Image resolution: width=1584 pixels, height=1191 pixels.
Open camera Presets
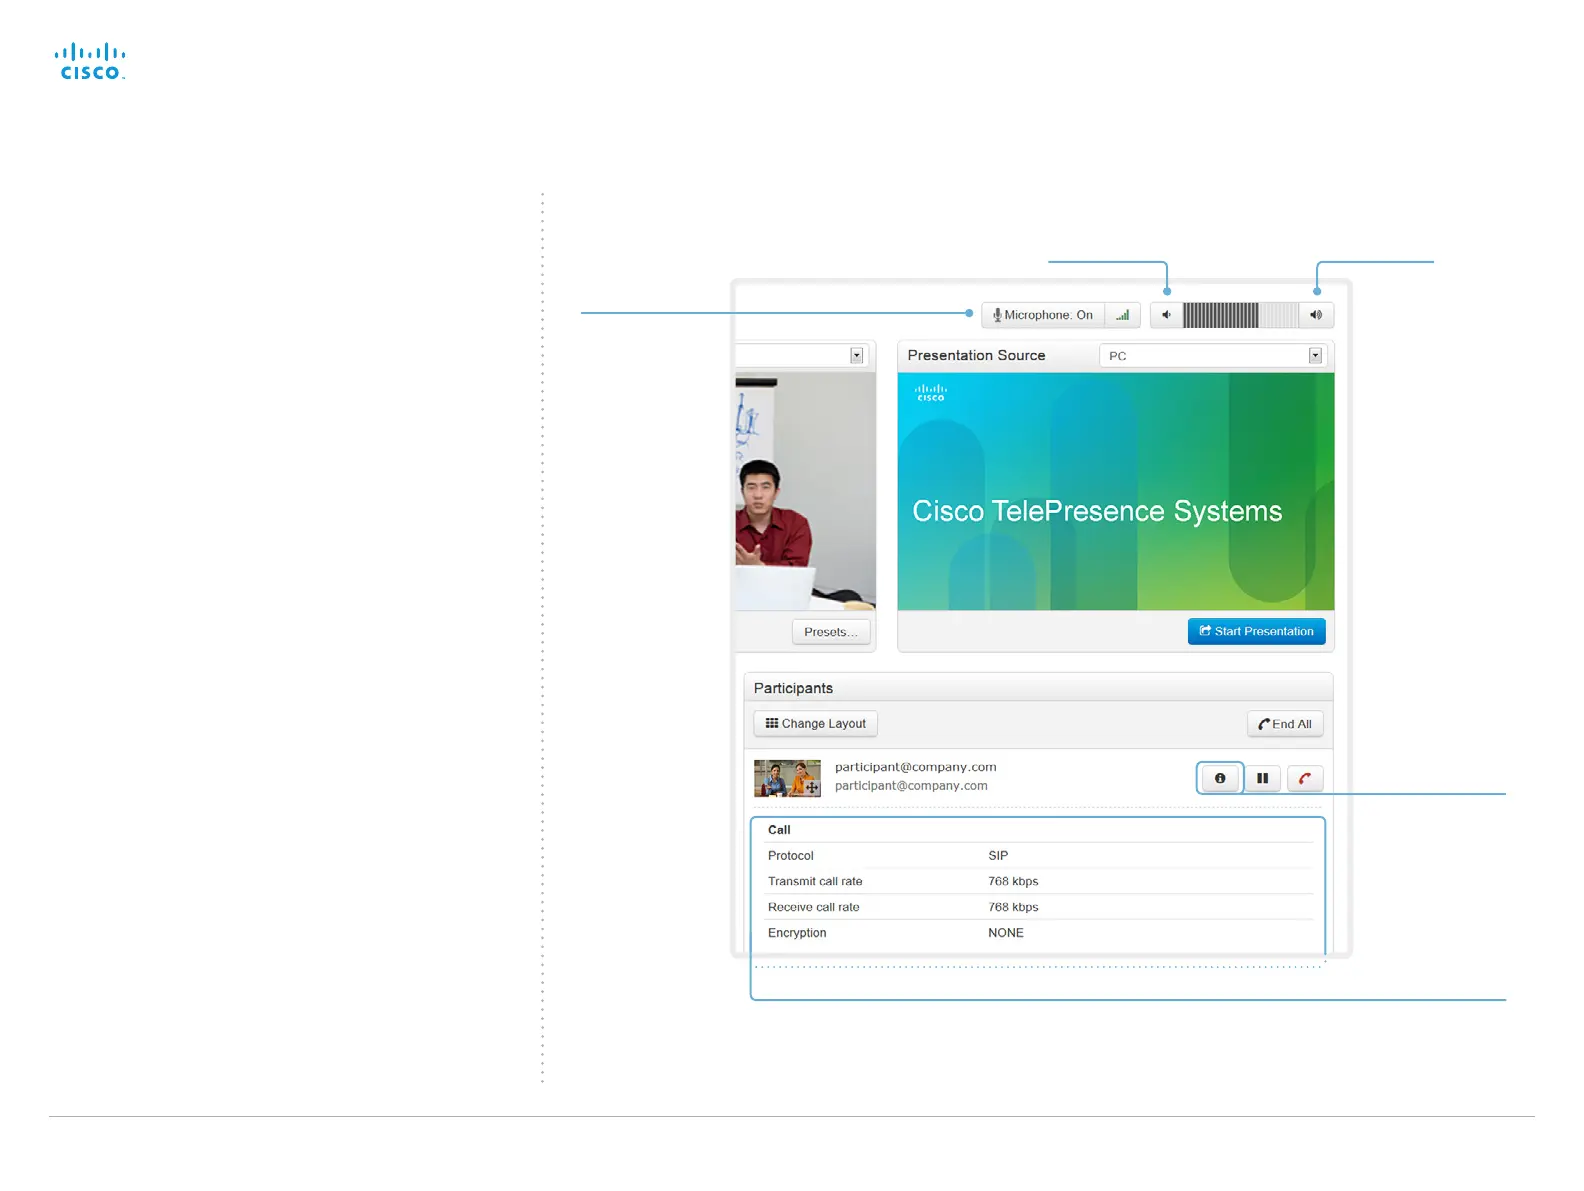831,632
